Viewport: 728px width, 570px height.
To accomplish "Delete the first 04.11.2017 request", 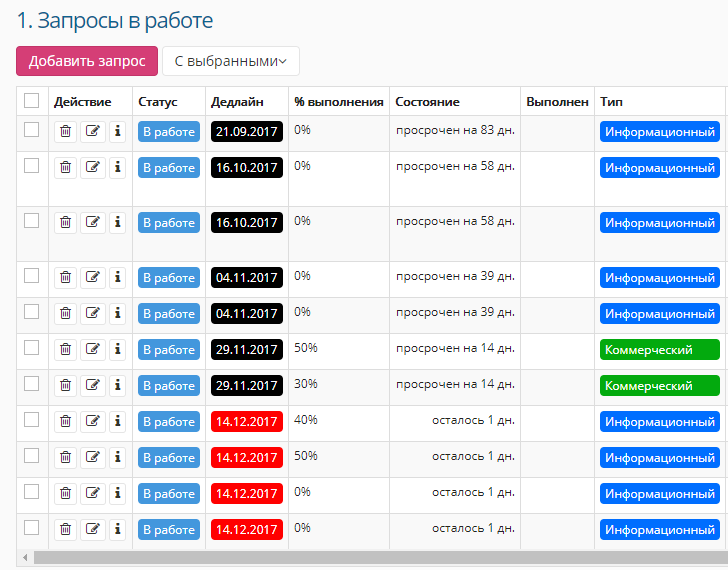I will tap(65, 278).
